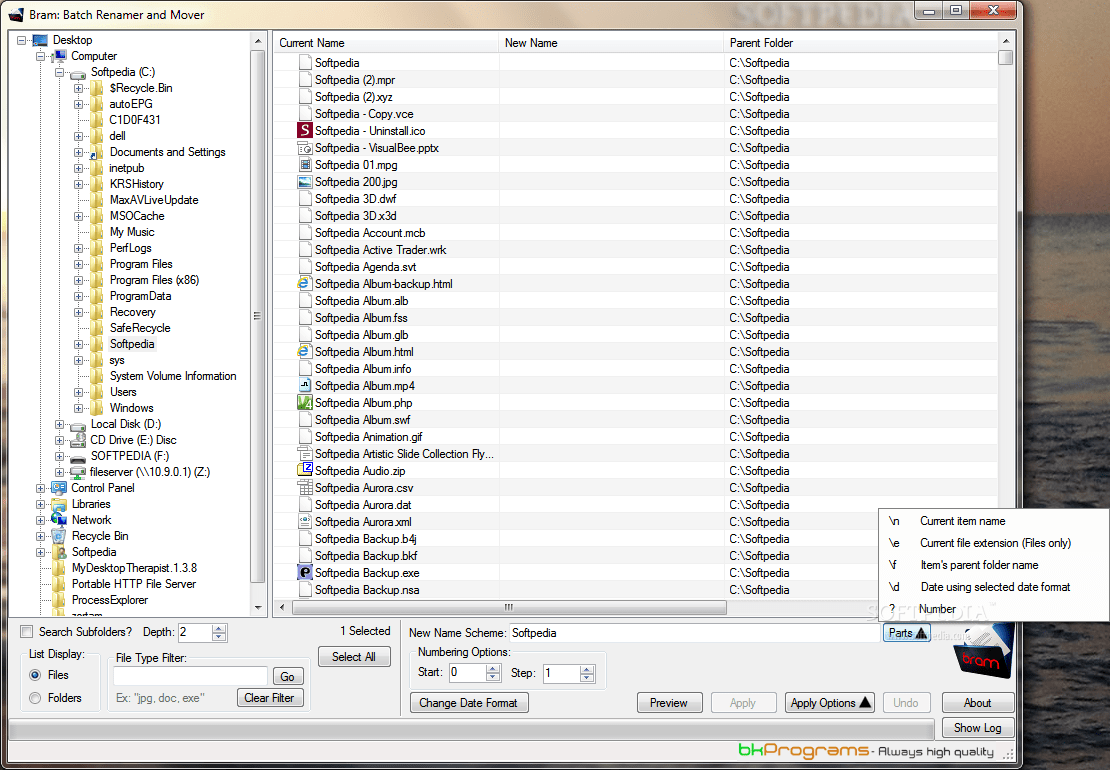Image resolution: width=1110 pixels, height=770 pixels.
Task: Choose 'Date using selected date format' entry
Action: 993,587
